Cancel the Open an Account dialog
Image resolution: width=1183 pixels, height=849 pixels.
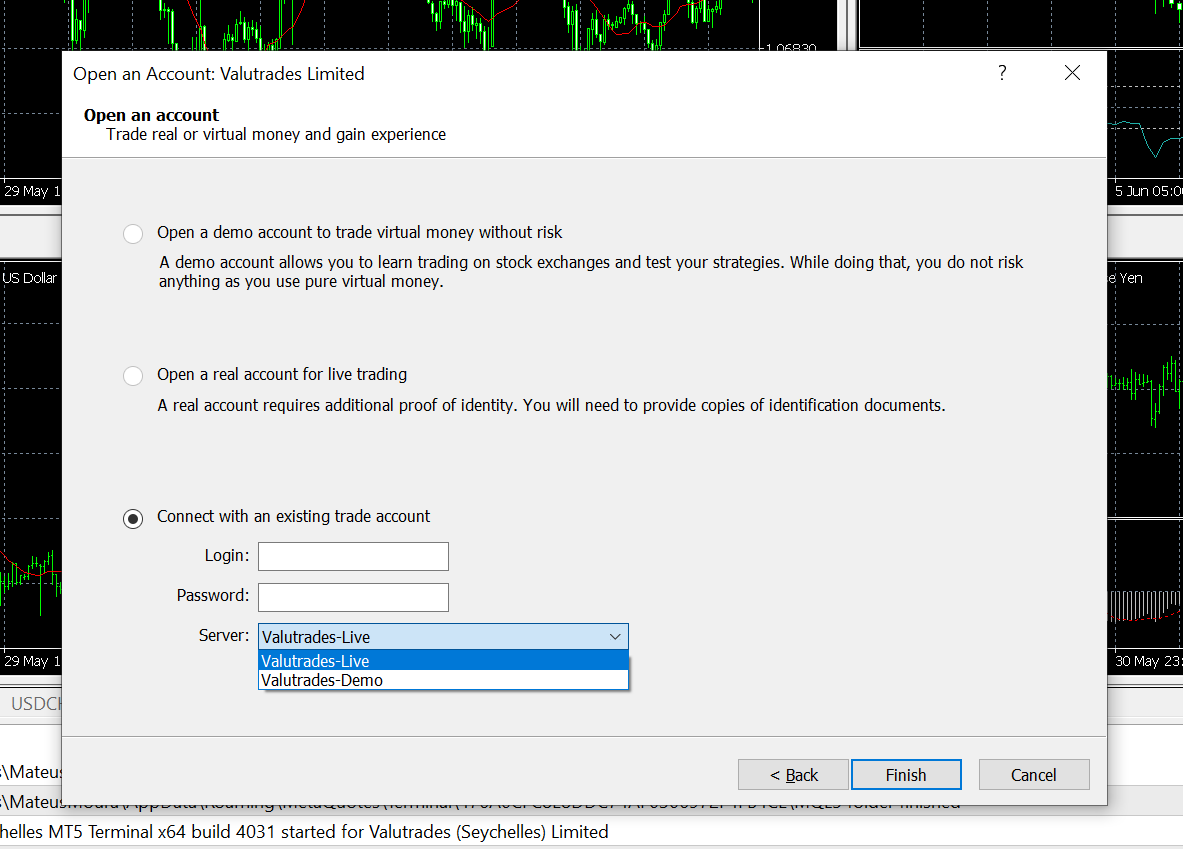pyautogui.click(x=1034, y=775)
